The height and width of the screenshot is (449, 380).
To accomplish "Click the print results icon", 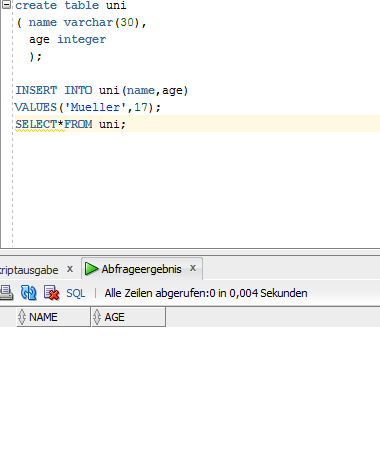I will pyautogui.click(x=6, y=292).
